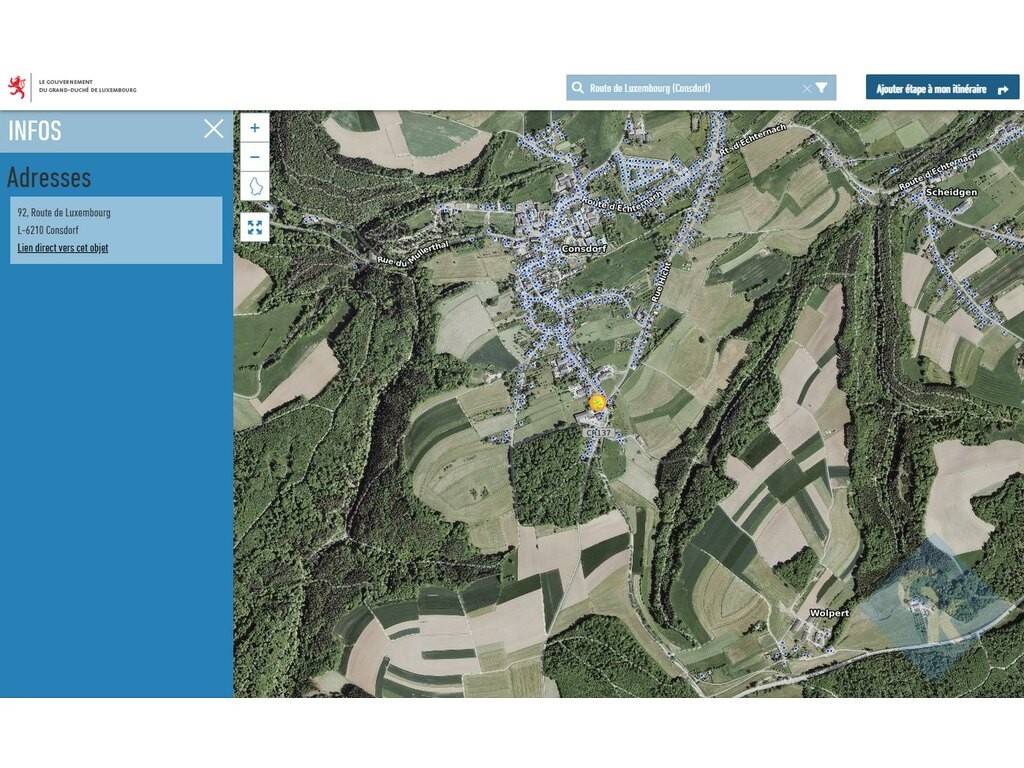Click the yellow location marker on map
This screenshot has height=768, width=1024.
coord(598,402)
